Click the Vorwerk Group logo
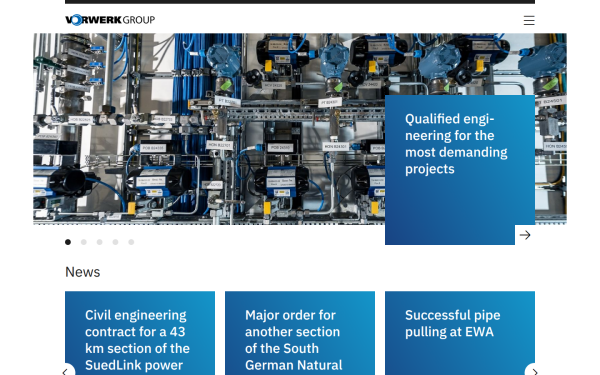Image resolution: width=600 pixels, height=375 pixels. point(110,20)
